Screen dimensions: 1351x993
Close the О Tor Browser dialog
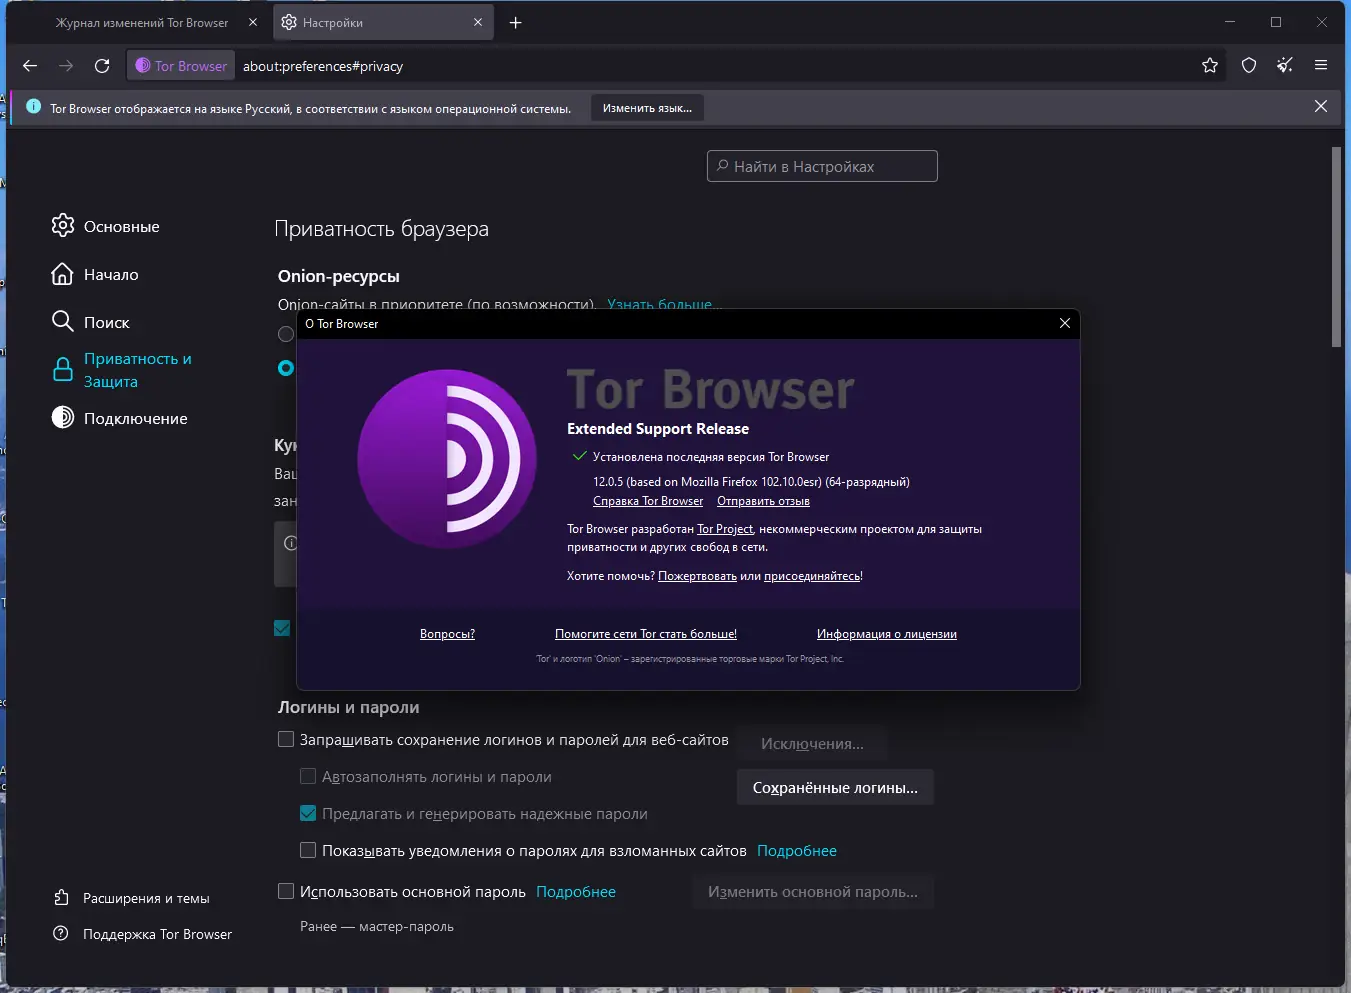[x=1065, y=323]
